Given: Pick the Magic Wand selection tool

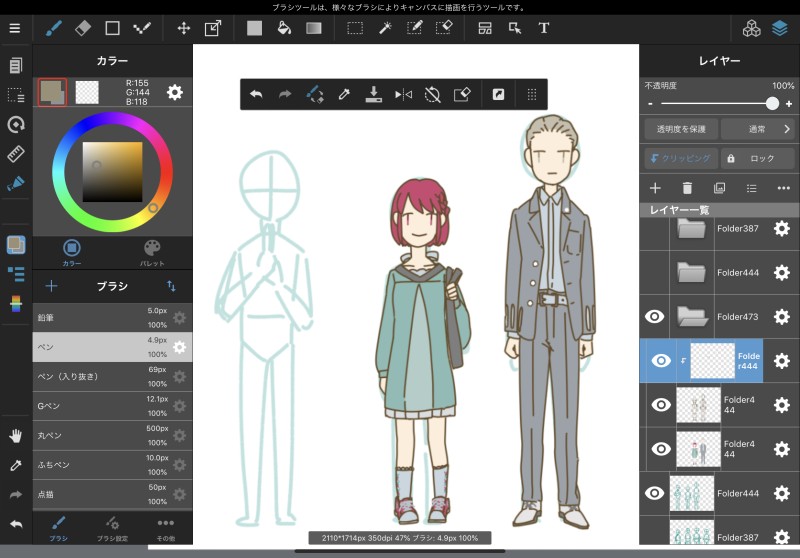Looking at the screenshot, I should 385,28.
